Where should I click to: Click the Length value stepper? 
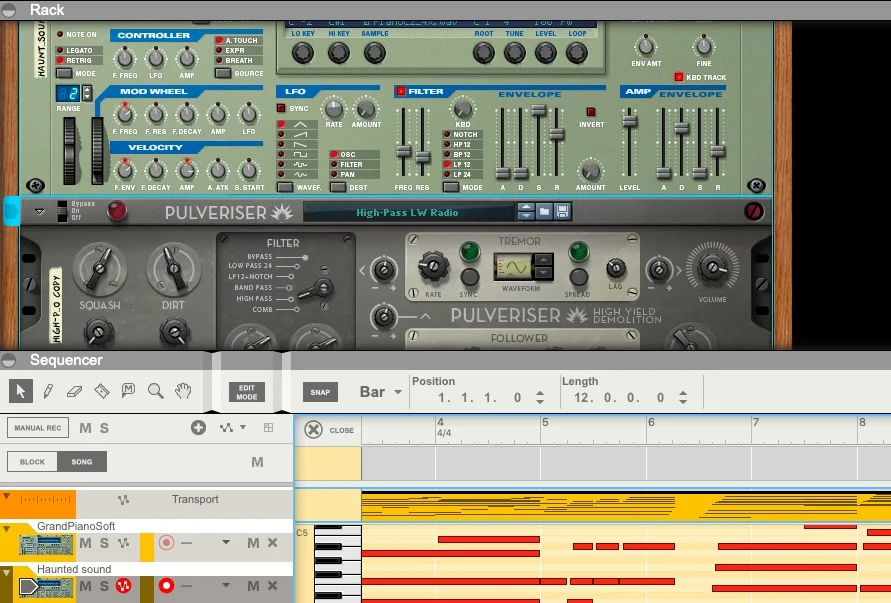[683, 397]
